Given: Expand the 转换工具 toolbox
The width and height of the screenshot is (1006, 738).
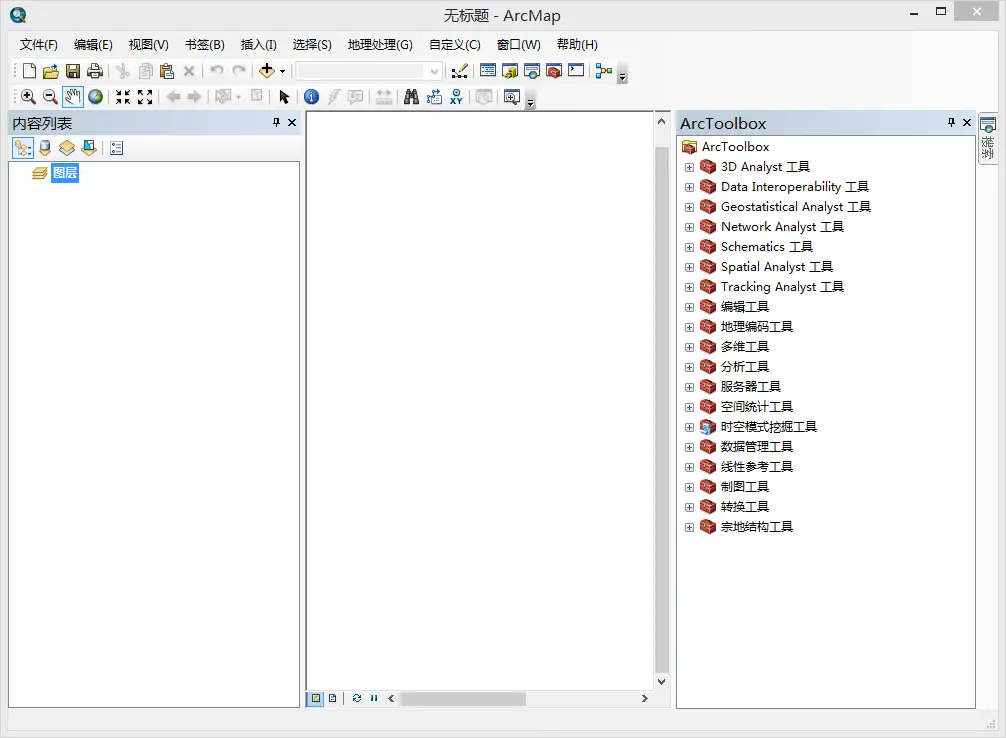Looking at the screenshot, I should click(689, 508).
